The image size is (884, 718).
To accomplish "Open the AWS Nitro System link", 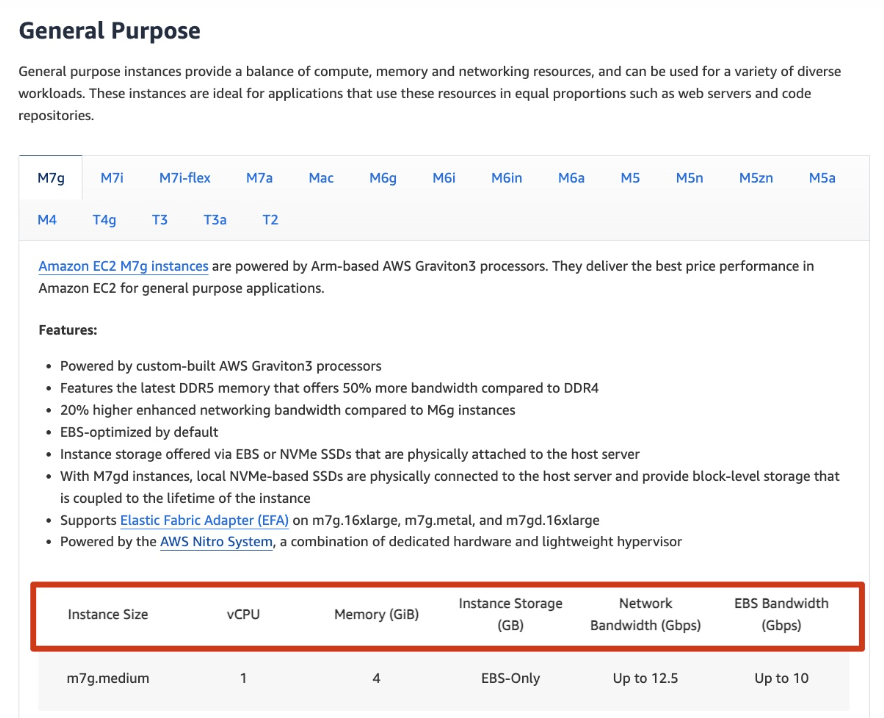I will click(216, 542).
